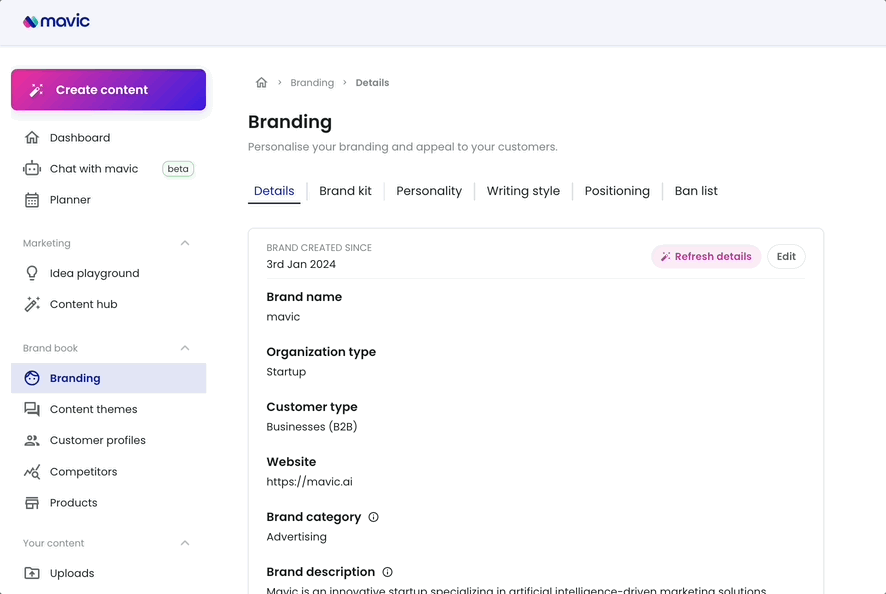Click the Competitors chart search icon

tap(32, 472)
